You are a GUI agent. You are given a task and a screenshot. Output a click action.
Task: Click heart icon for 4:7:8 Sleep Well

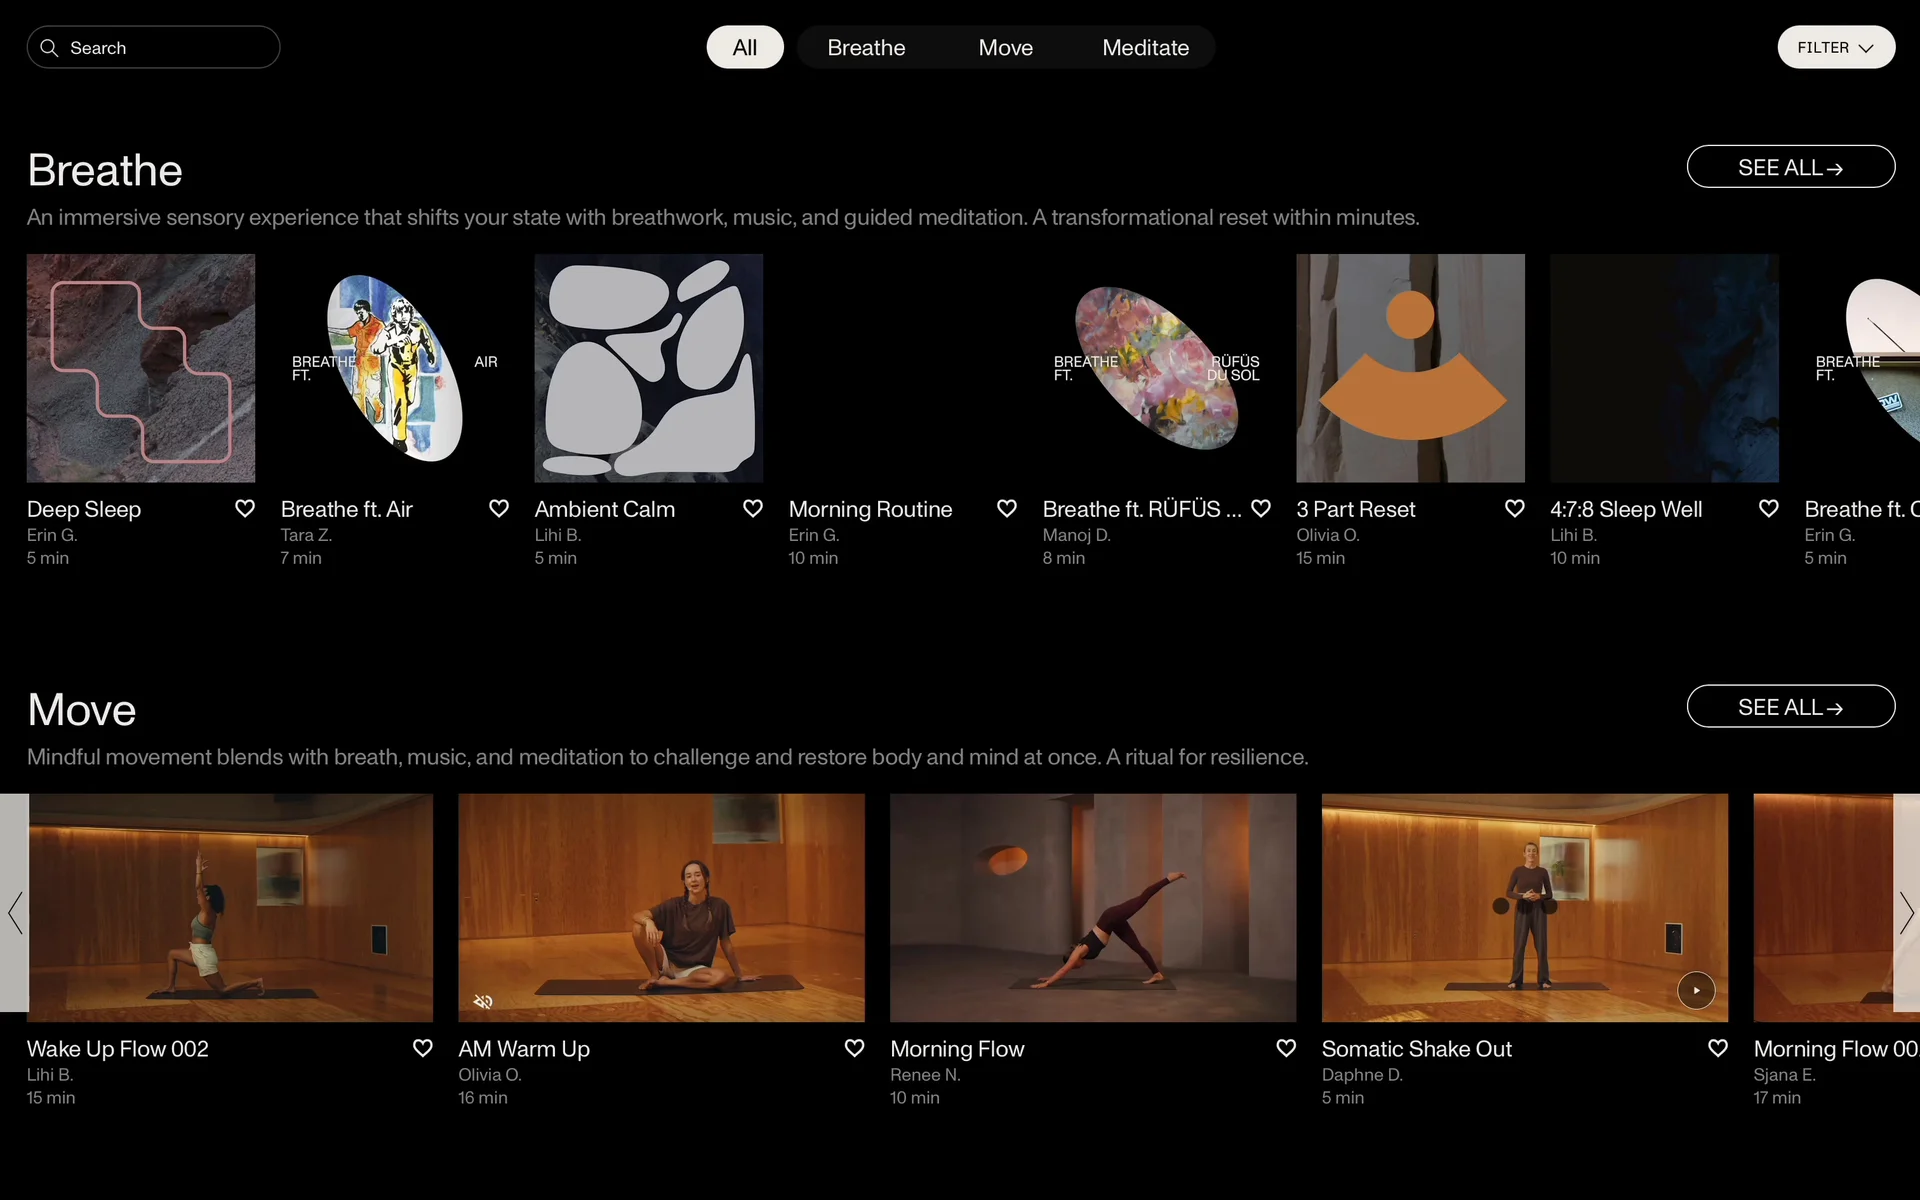click(x=1769, y=509)
